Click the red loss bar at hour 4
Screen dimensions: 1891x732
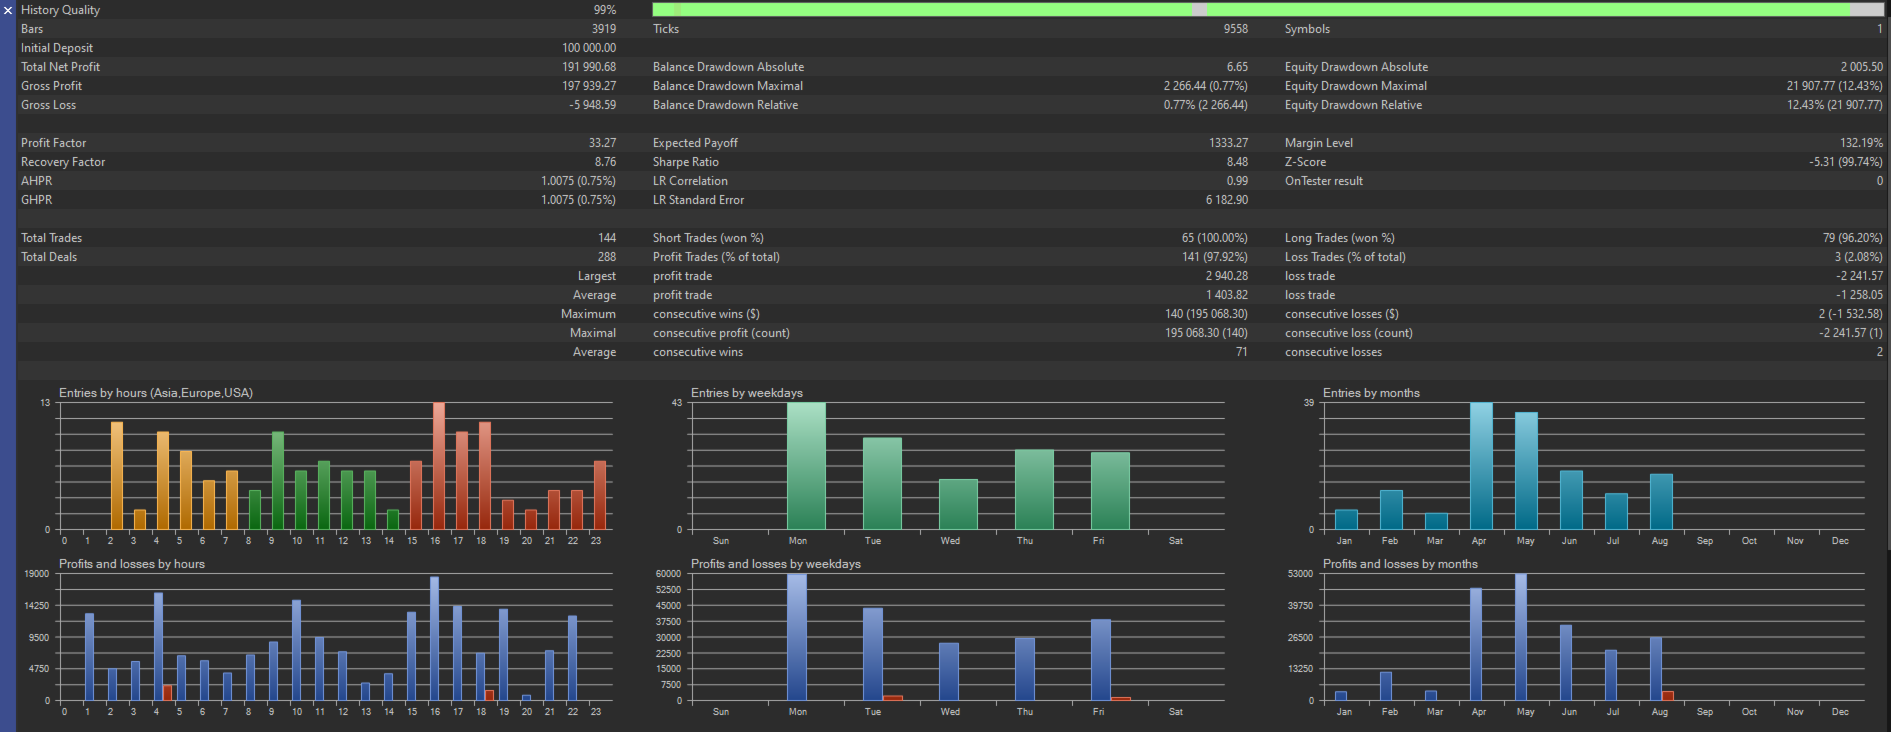pos(167,692)
